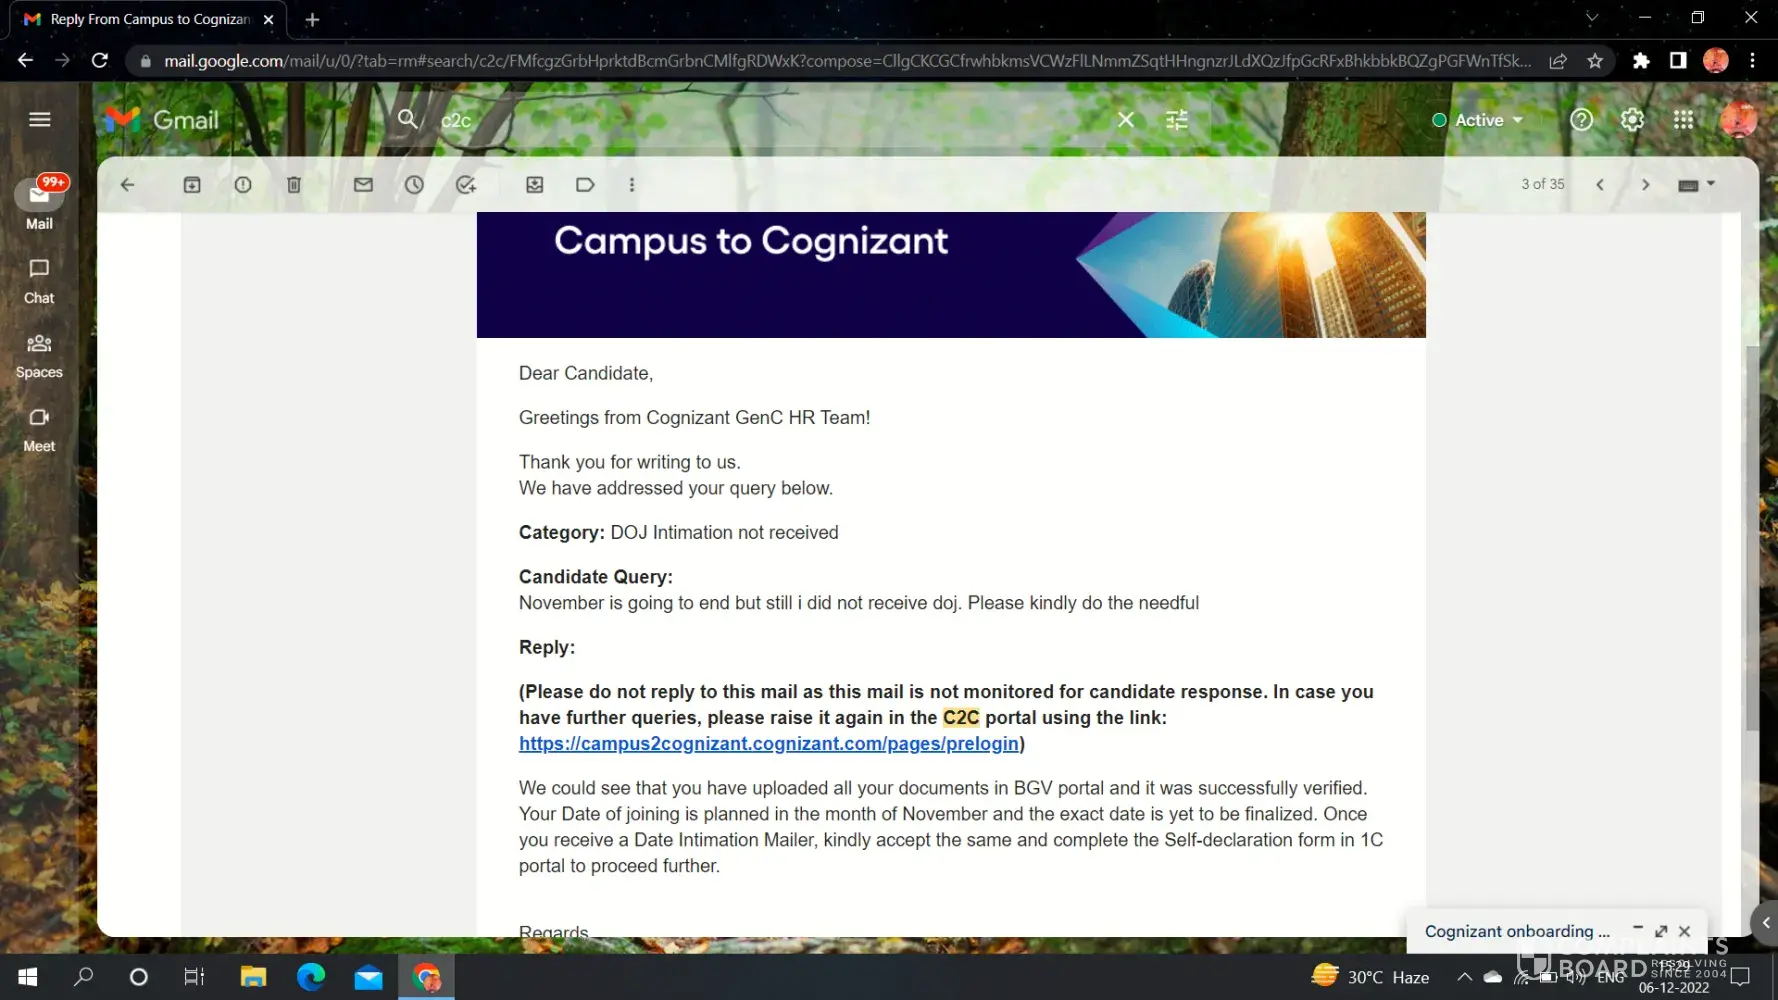Mark this email as unread
Image resolution: width=1778 pixels, height=1000 pixels.
363,185
